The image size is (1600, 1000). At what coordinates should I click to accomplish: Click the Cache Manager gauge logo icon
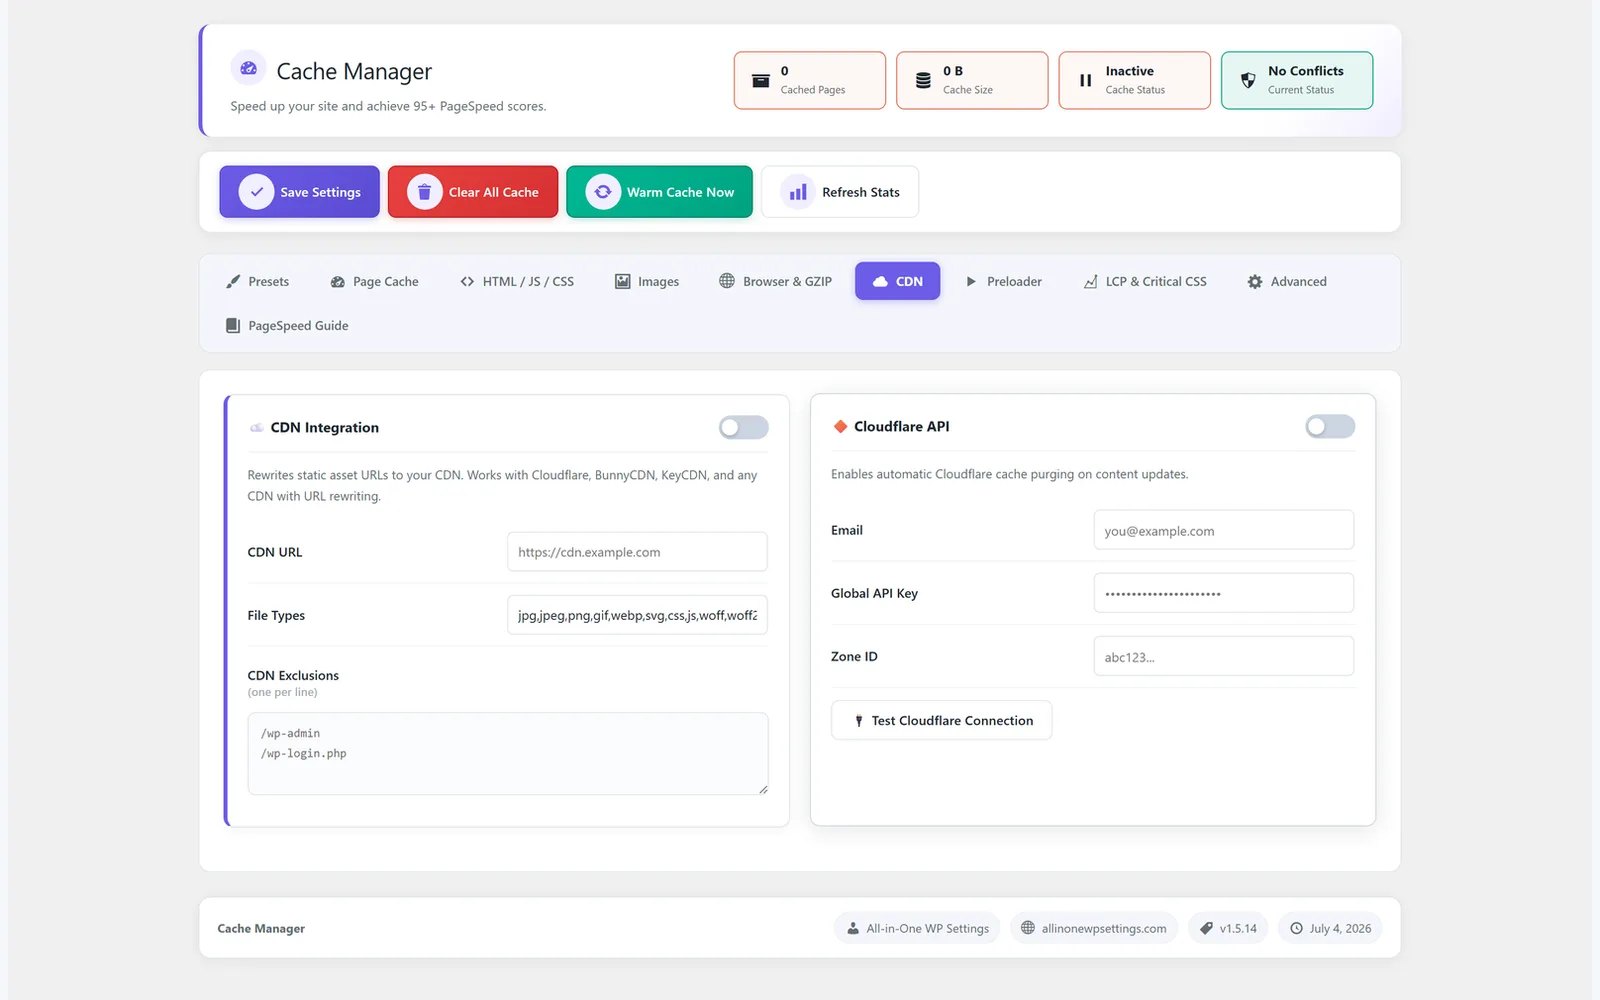point(249,68)
